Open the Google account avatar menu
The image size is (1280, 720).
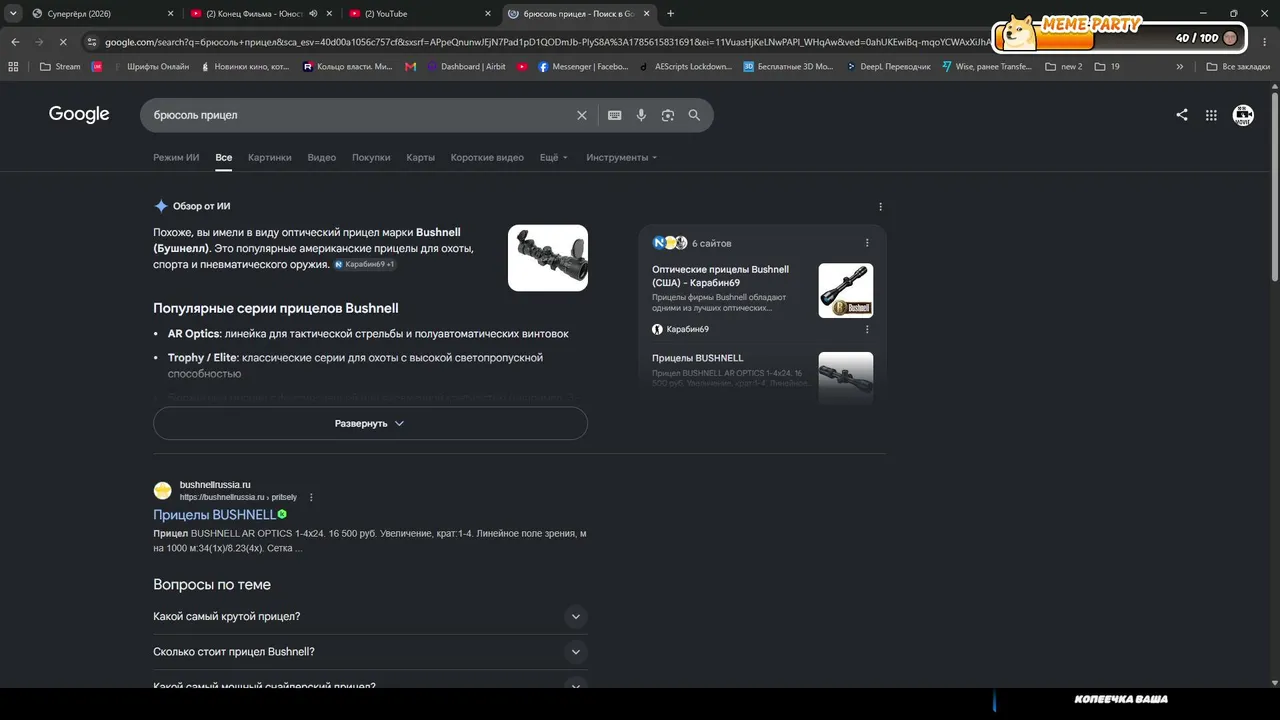click(x=1243, y=115)
